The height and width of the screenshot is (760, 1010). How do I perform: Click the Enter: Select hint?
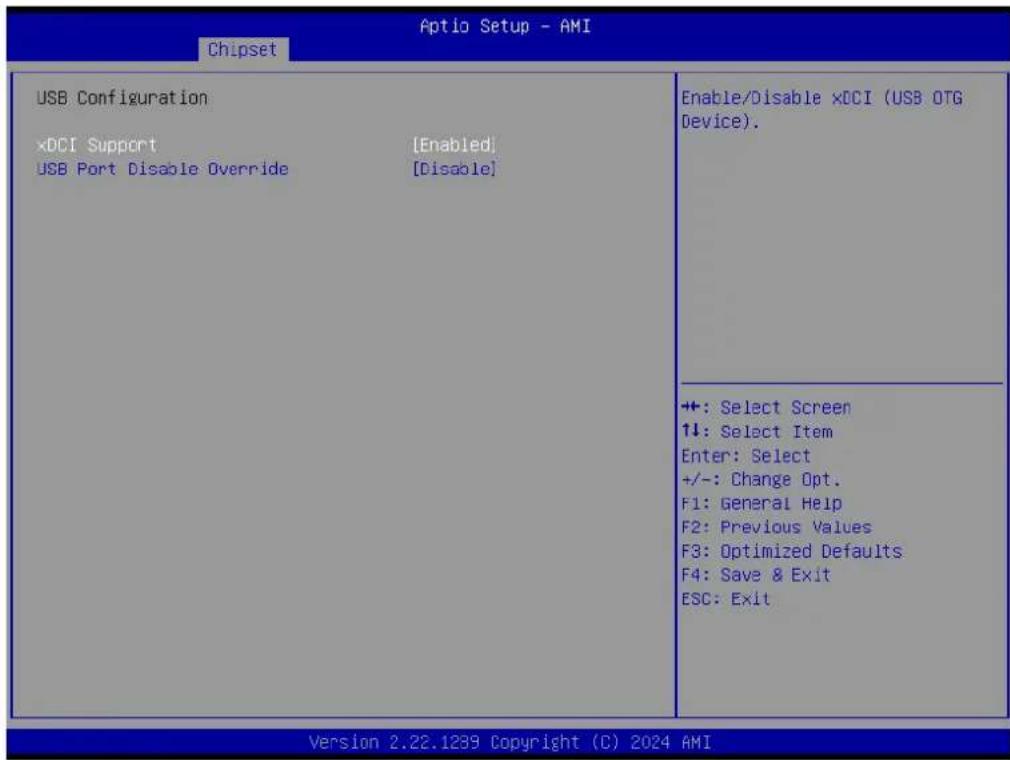746,456
